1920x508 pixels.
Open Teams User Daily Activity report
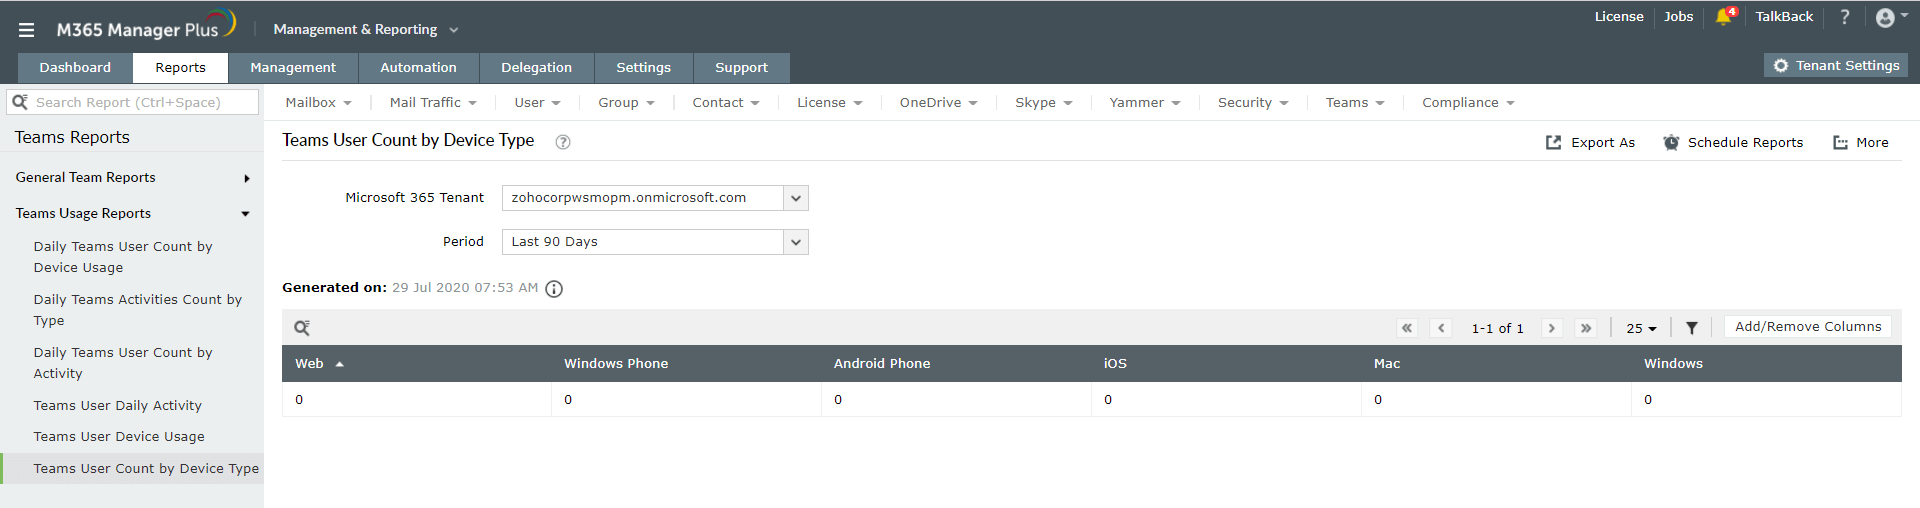[x=118, y=406]
